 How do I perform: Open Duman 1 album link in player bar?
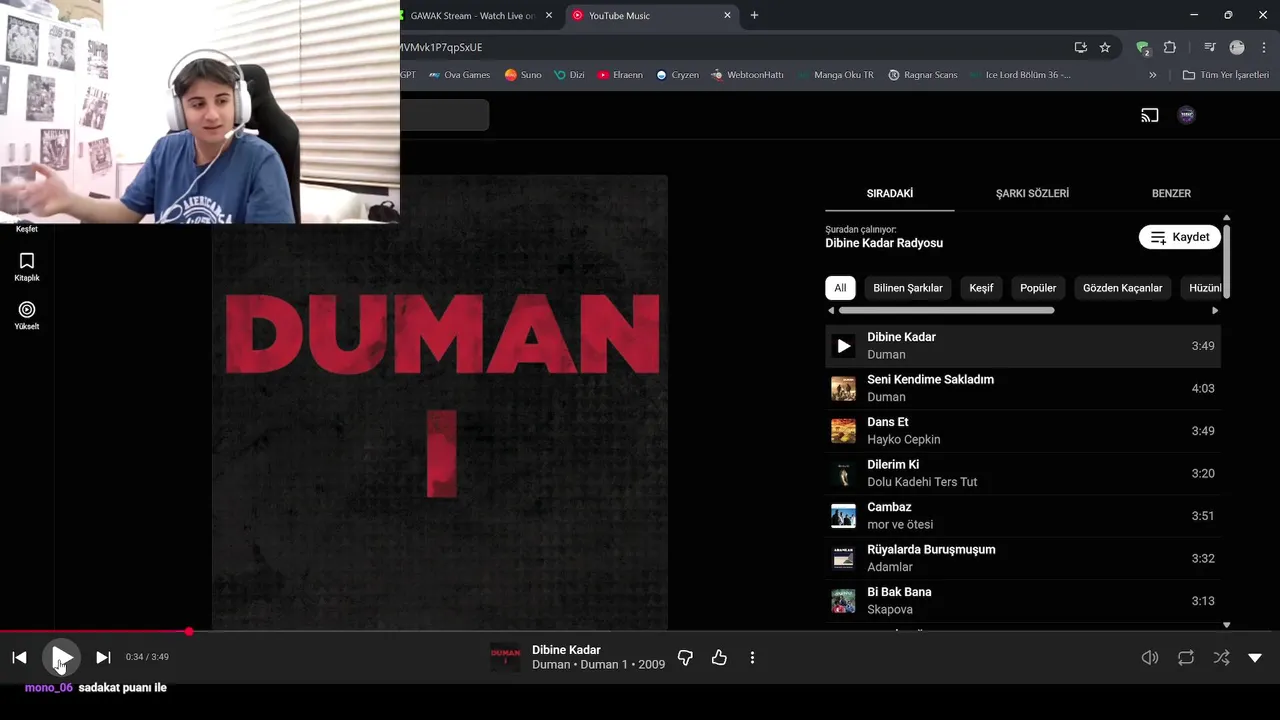click(604, 665)
